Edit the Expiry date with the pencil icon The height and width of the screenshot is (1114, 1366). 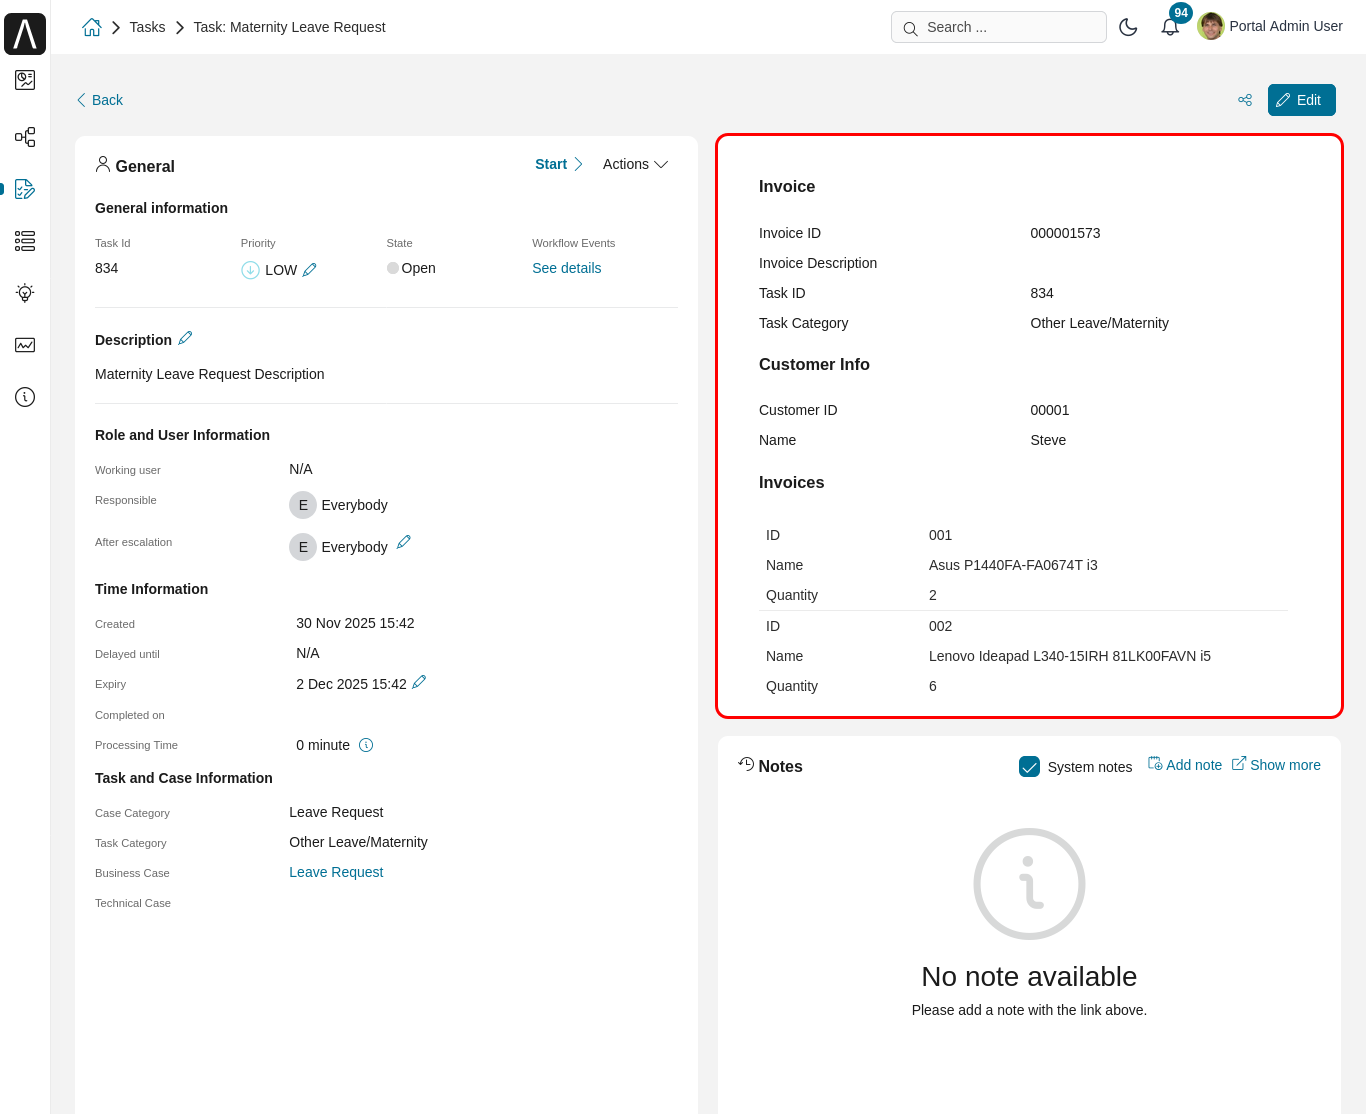[420, 682]
